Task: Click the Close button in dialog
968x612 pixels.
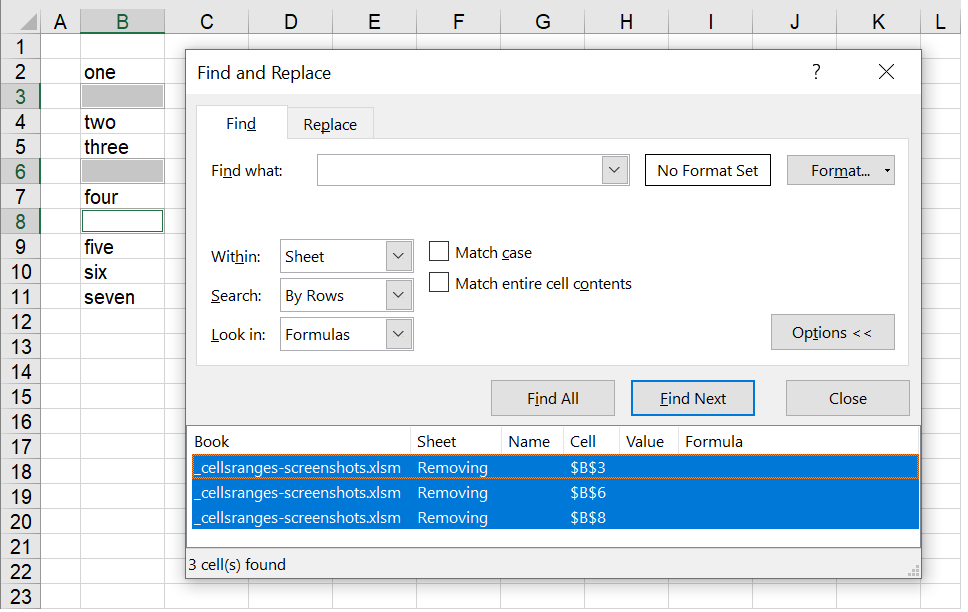Action: point(848,398)
